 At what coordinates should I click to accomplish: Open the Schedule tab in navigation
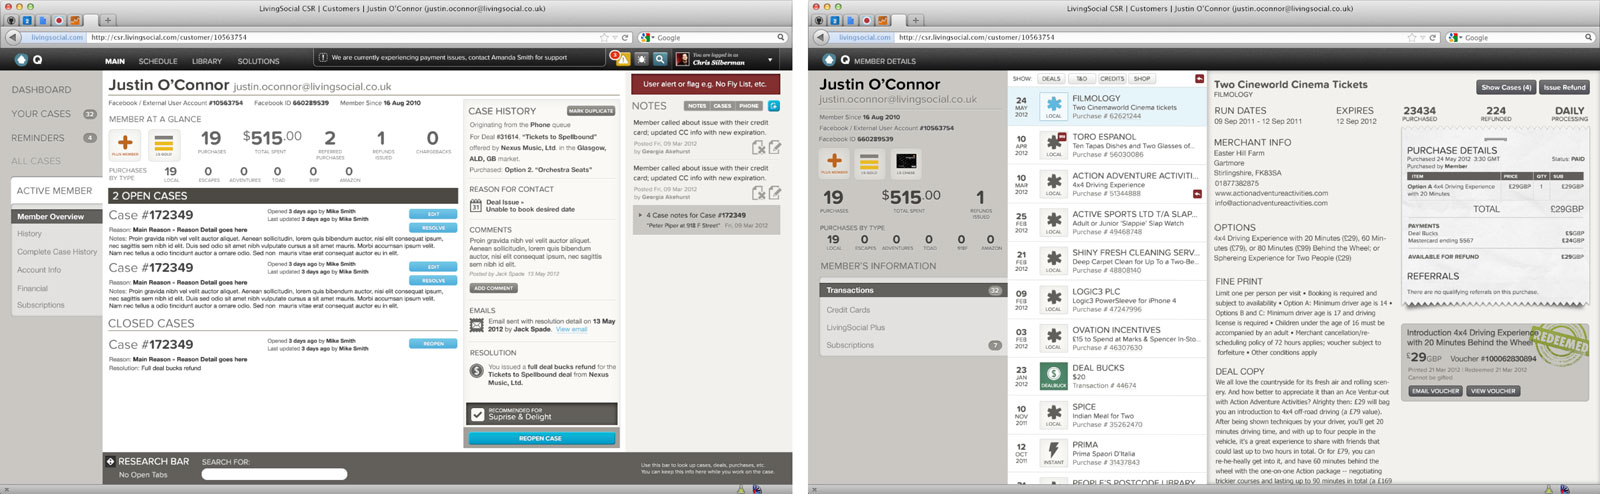(x=158, y=61)
